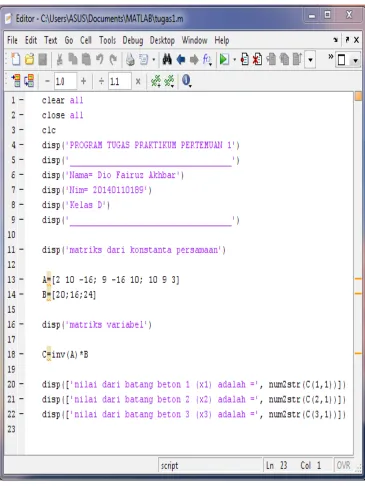
Task: Click 'Nama= Dio Fairuz Akhbar' string
Action: 123,175
